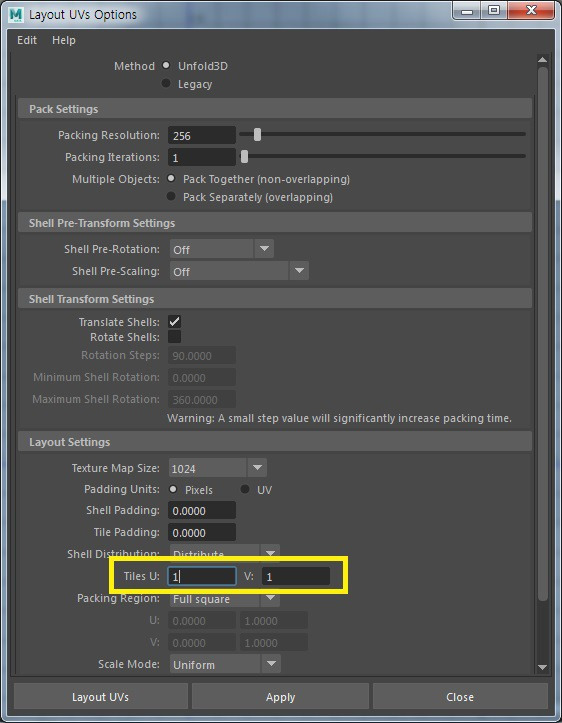
Task: Choose Pack Together (non-overlapping) option
Action: (x=171, y=178)
